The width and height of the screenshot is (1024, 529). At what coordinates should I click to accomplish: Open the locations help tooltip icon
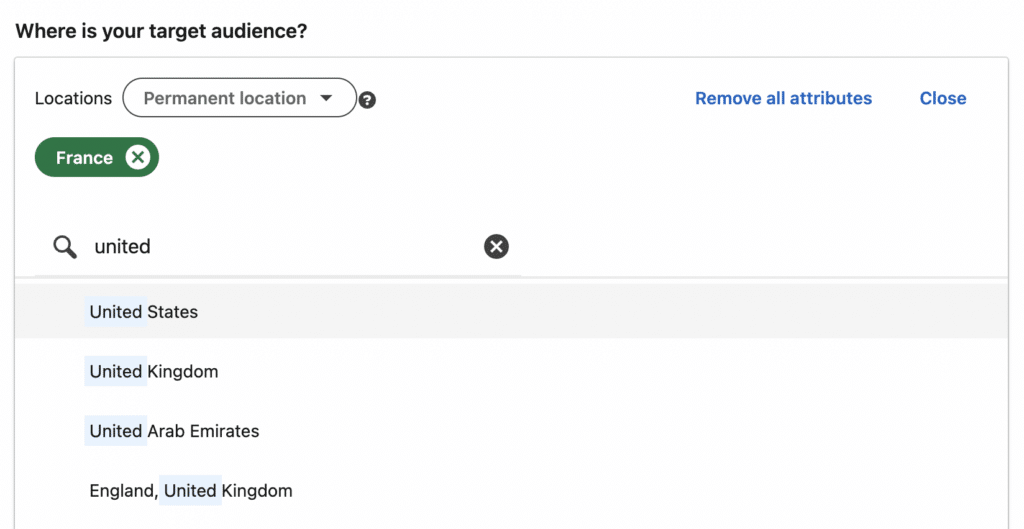coord(368,100)
